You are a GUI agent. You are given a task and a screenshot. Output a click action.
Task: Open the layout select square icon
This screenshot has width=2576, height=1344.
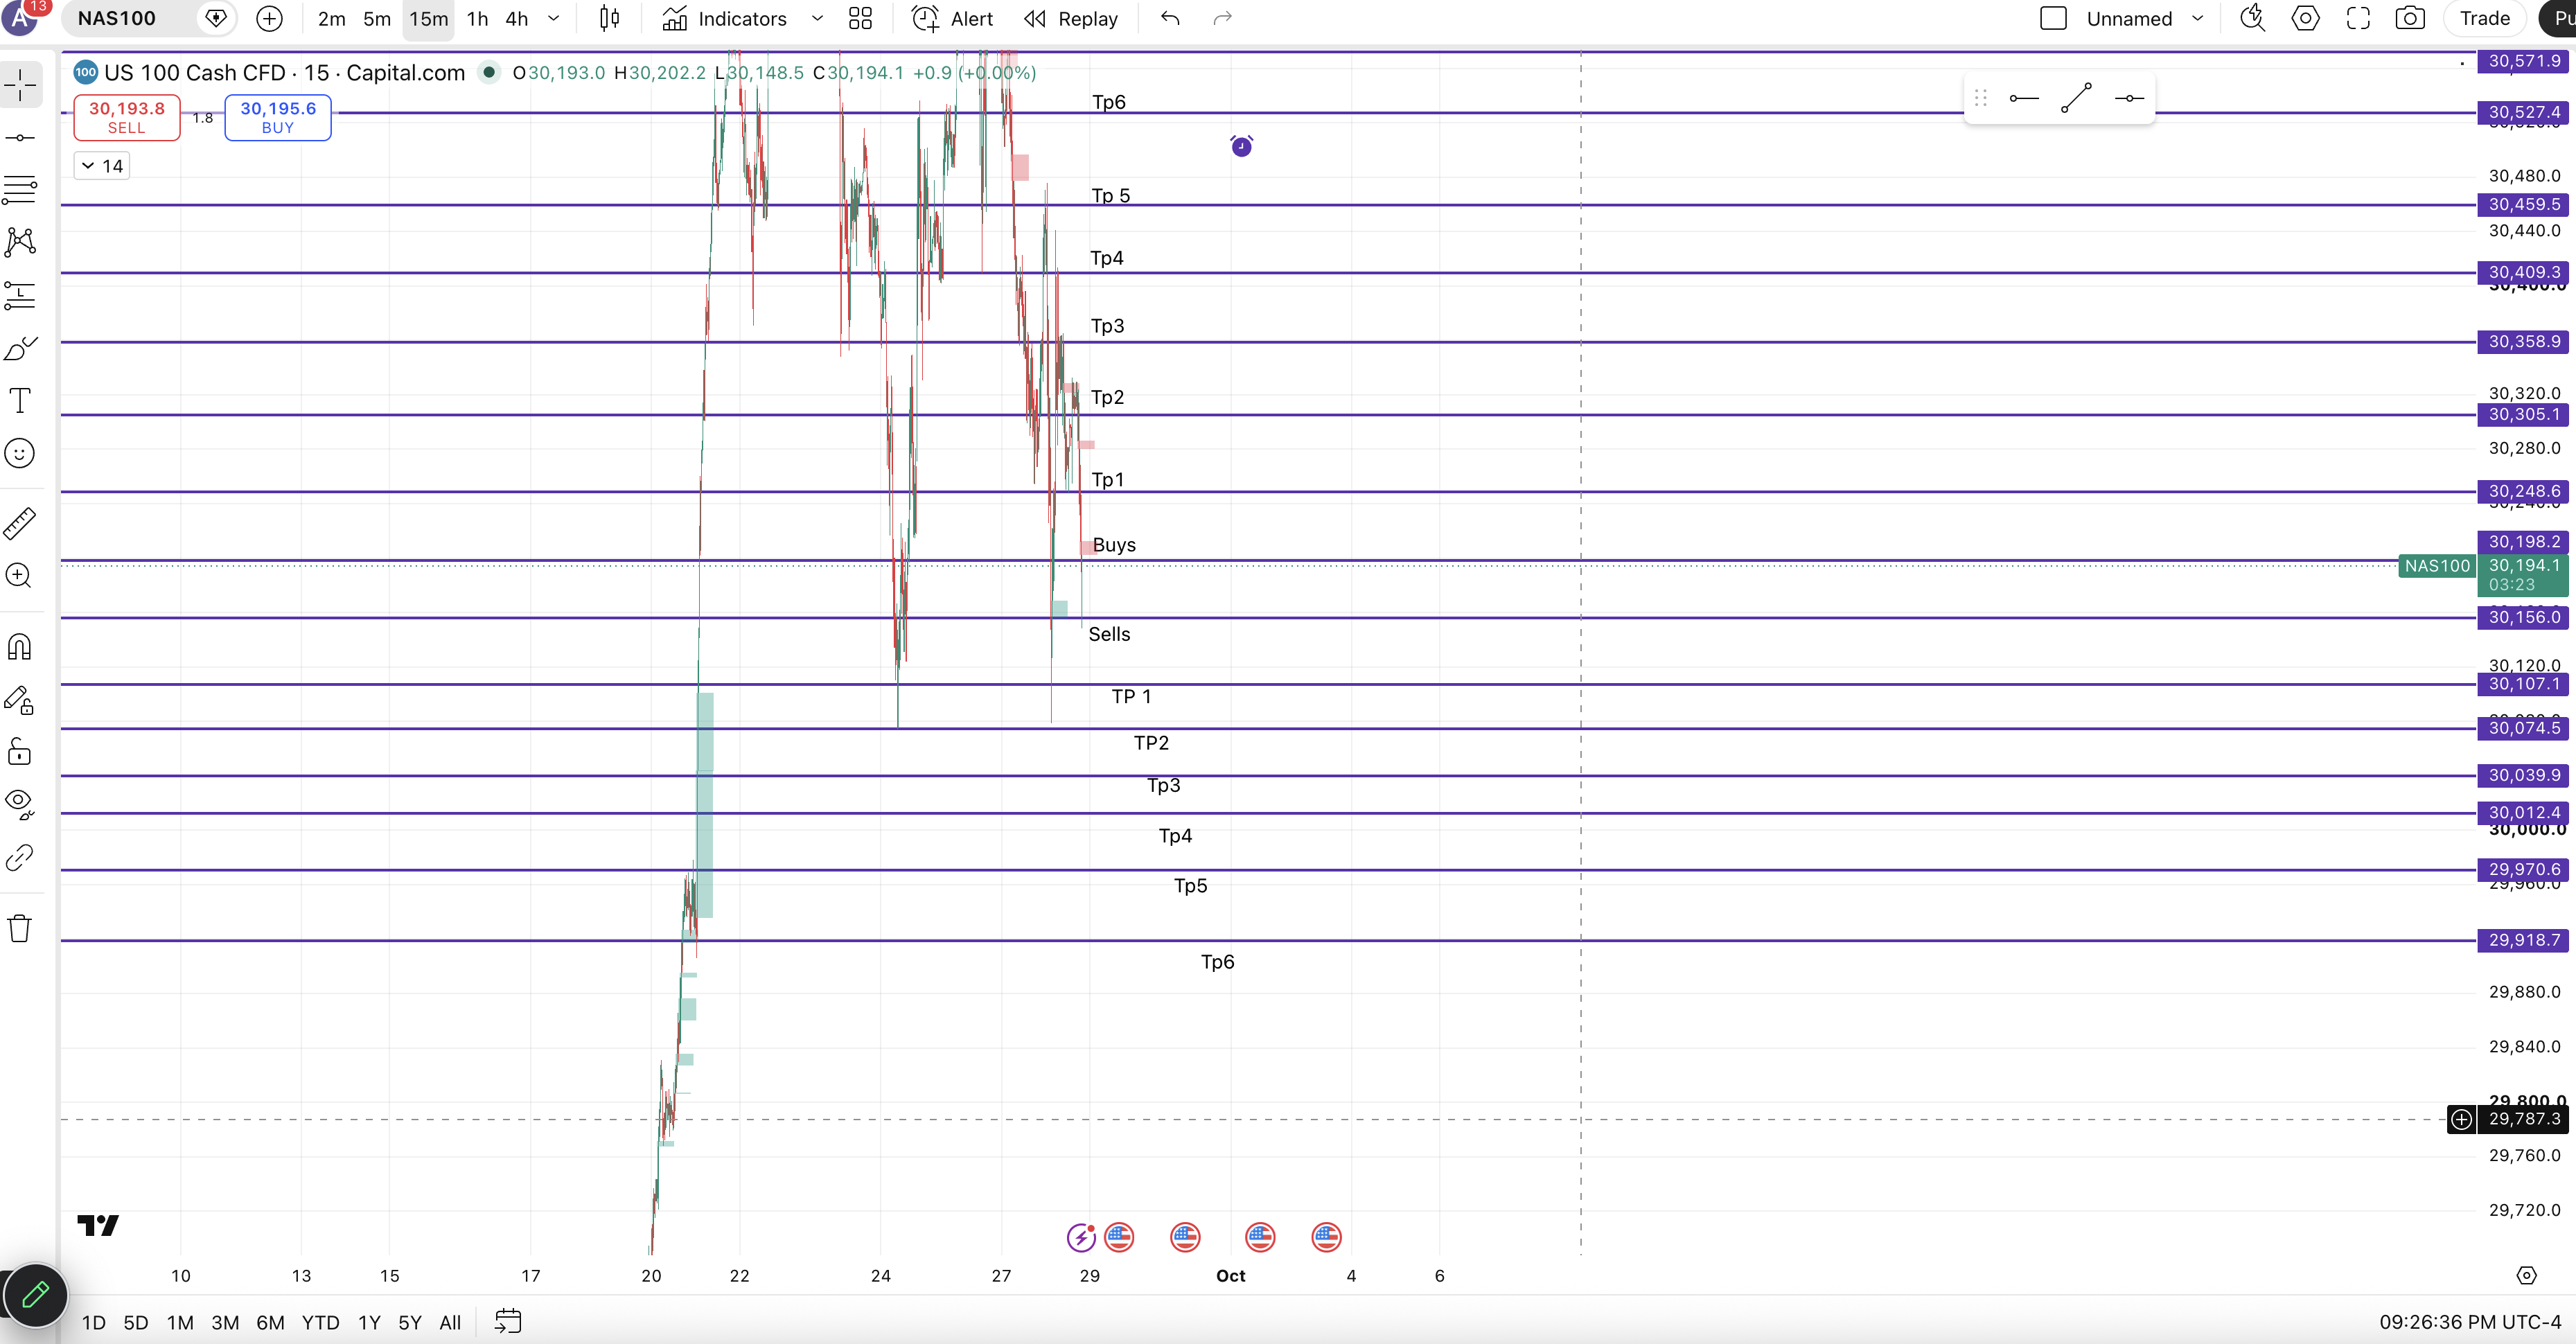point(2053,18)
